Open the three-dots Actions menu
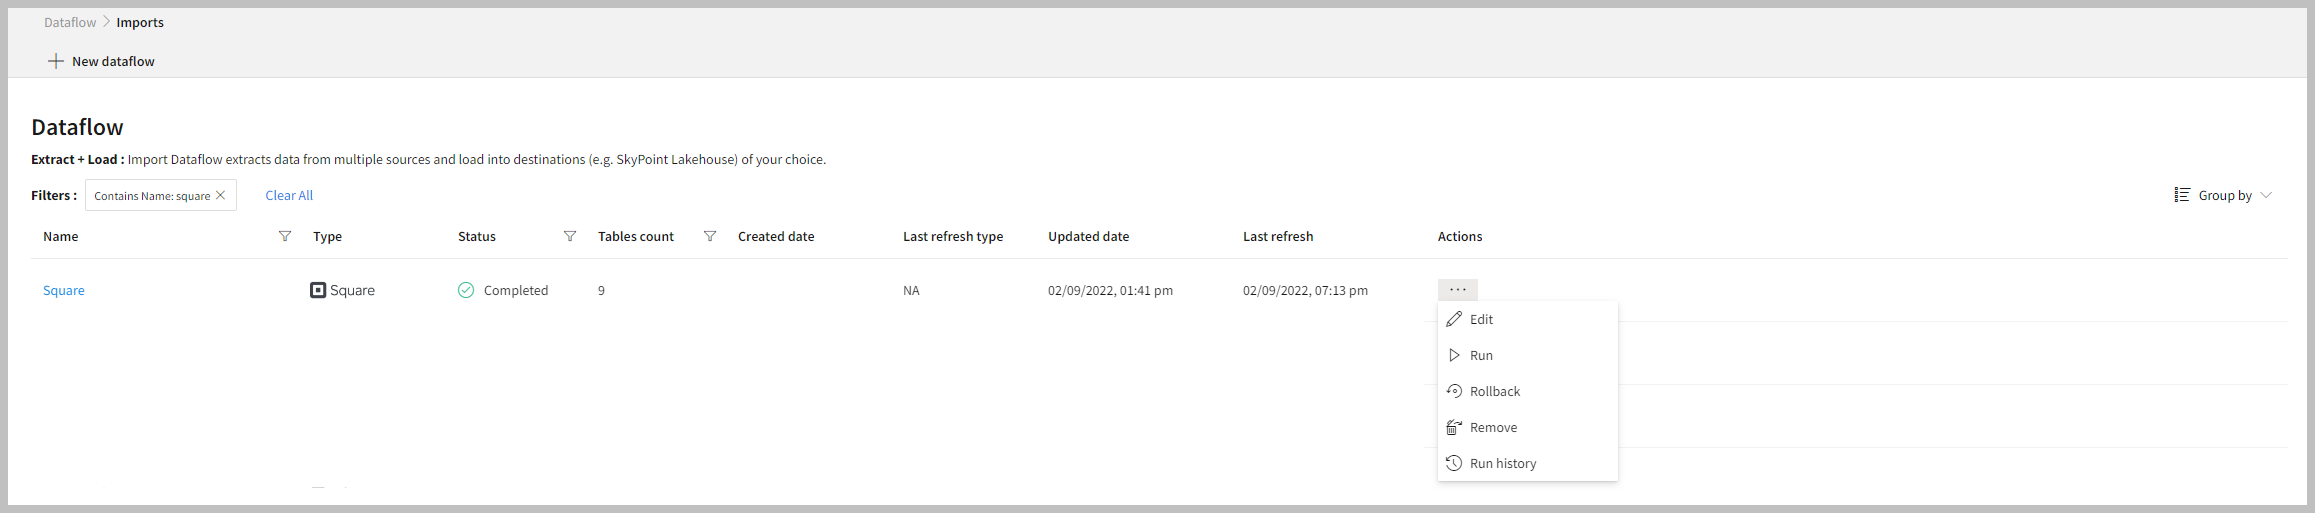This screenshot has height=513, width=2315. pyautogui.click(x=1457, y=290)
